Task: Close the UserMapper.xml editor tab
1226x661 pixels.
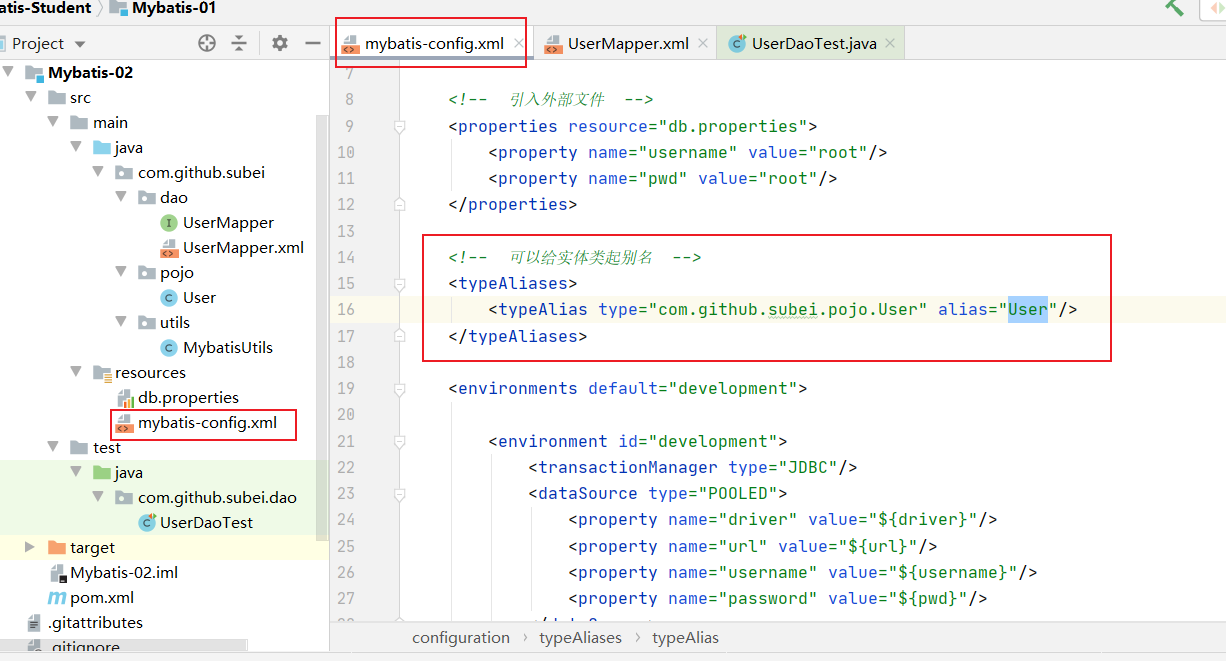Action: click(x=703, y=43)
